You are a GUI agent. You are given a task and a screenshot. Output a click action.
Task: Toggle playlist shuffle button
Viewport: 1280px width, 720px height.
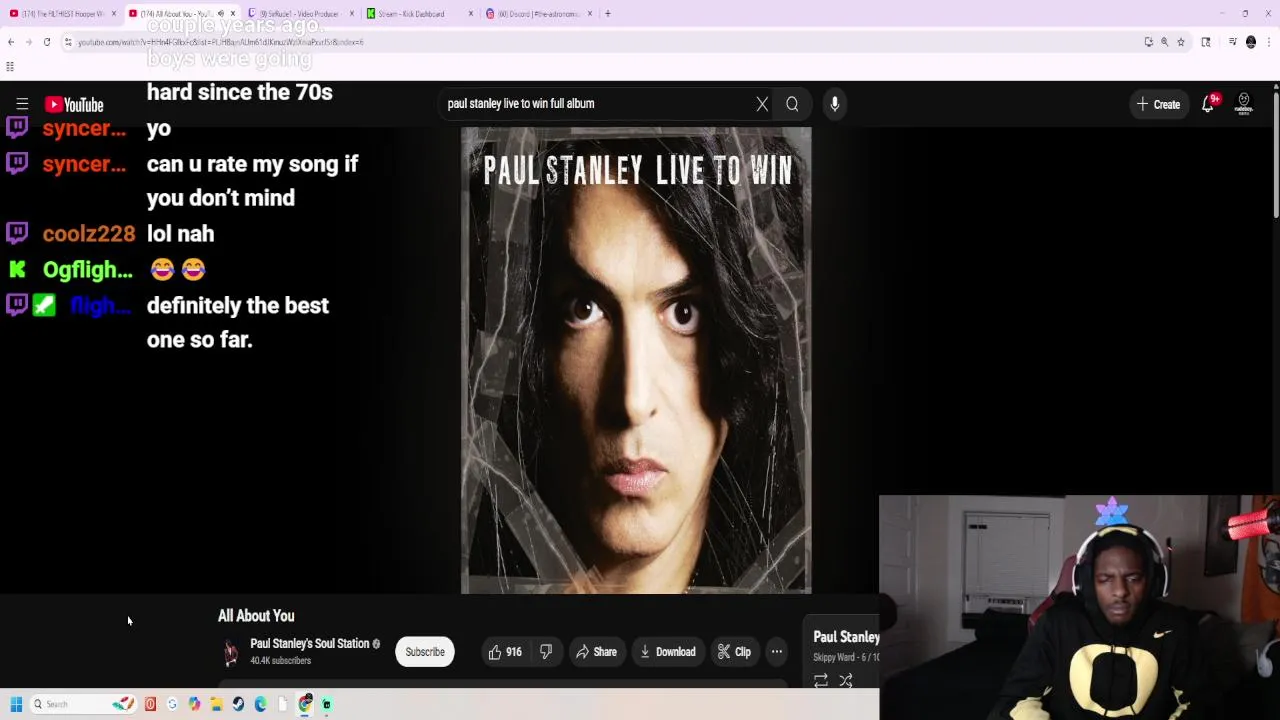point(846,681)
